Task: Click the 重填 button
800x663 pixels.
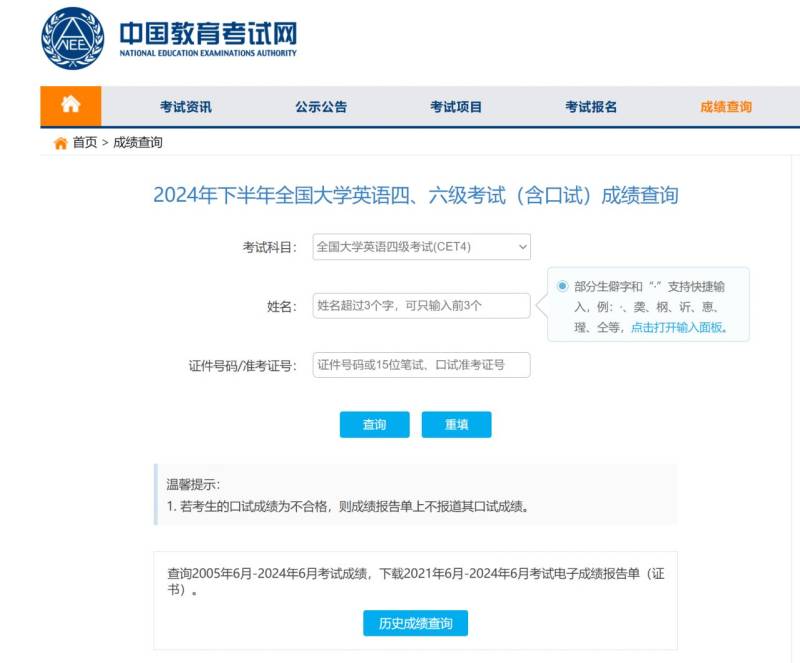Action: [x=457, y=425]
